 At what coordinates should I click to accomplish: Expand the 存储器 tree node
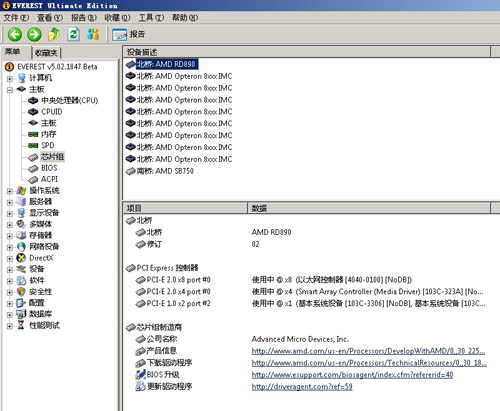click(10, 236)
